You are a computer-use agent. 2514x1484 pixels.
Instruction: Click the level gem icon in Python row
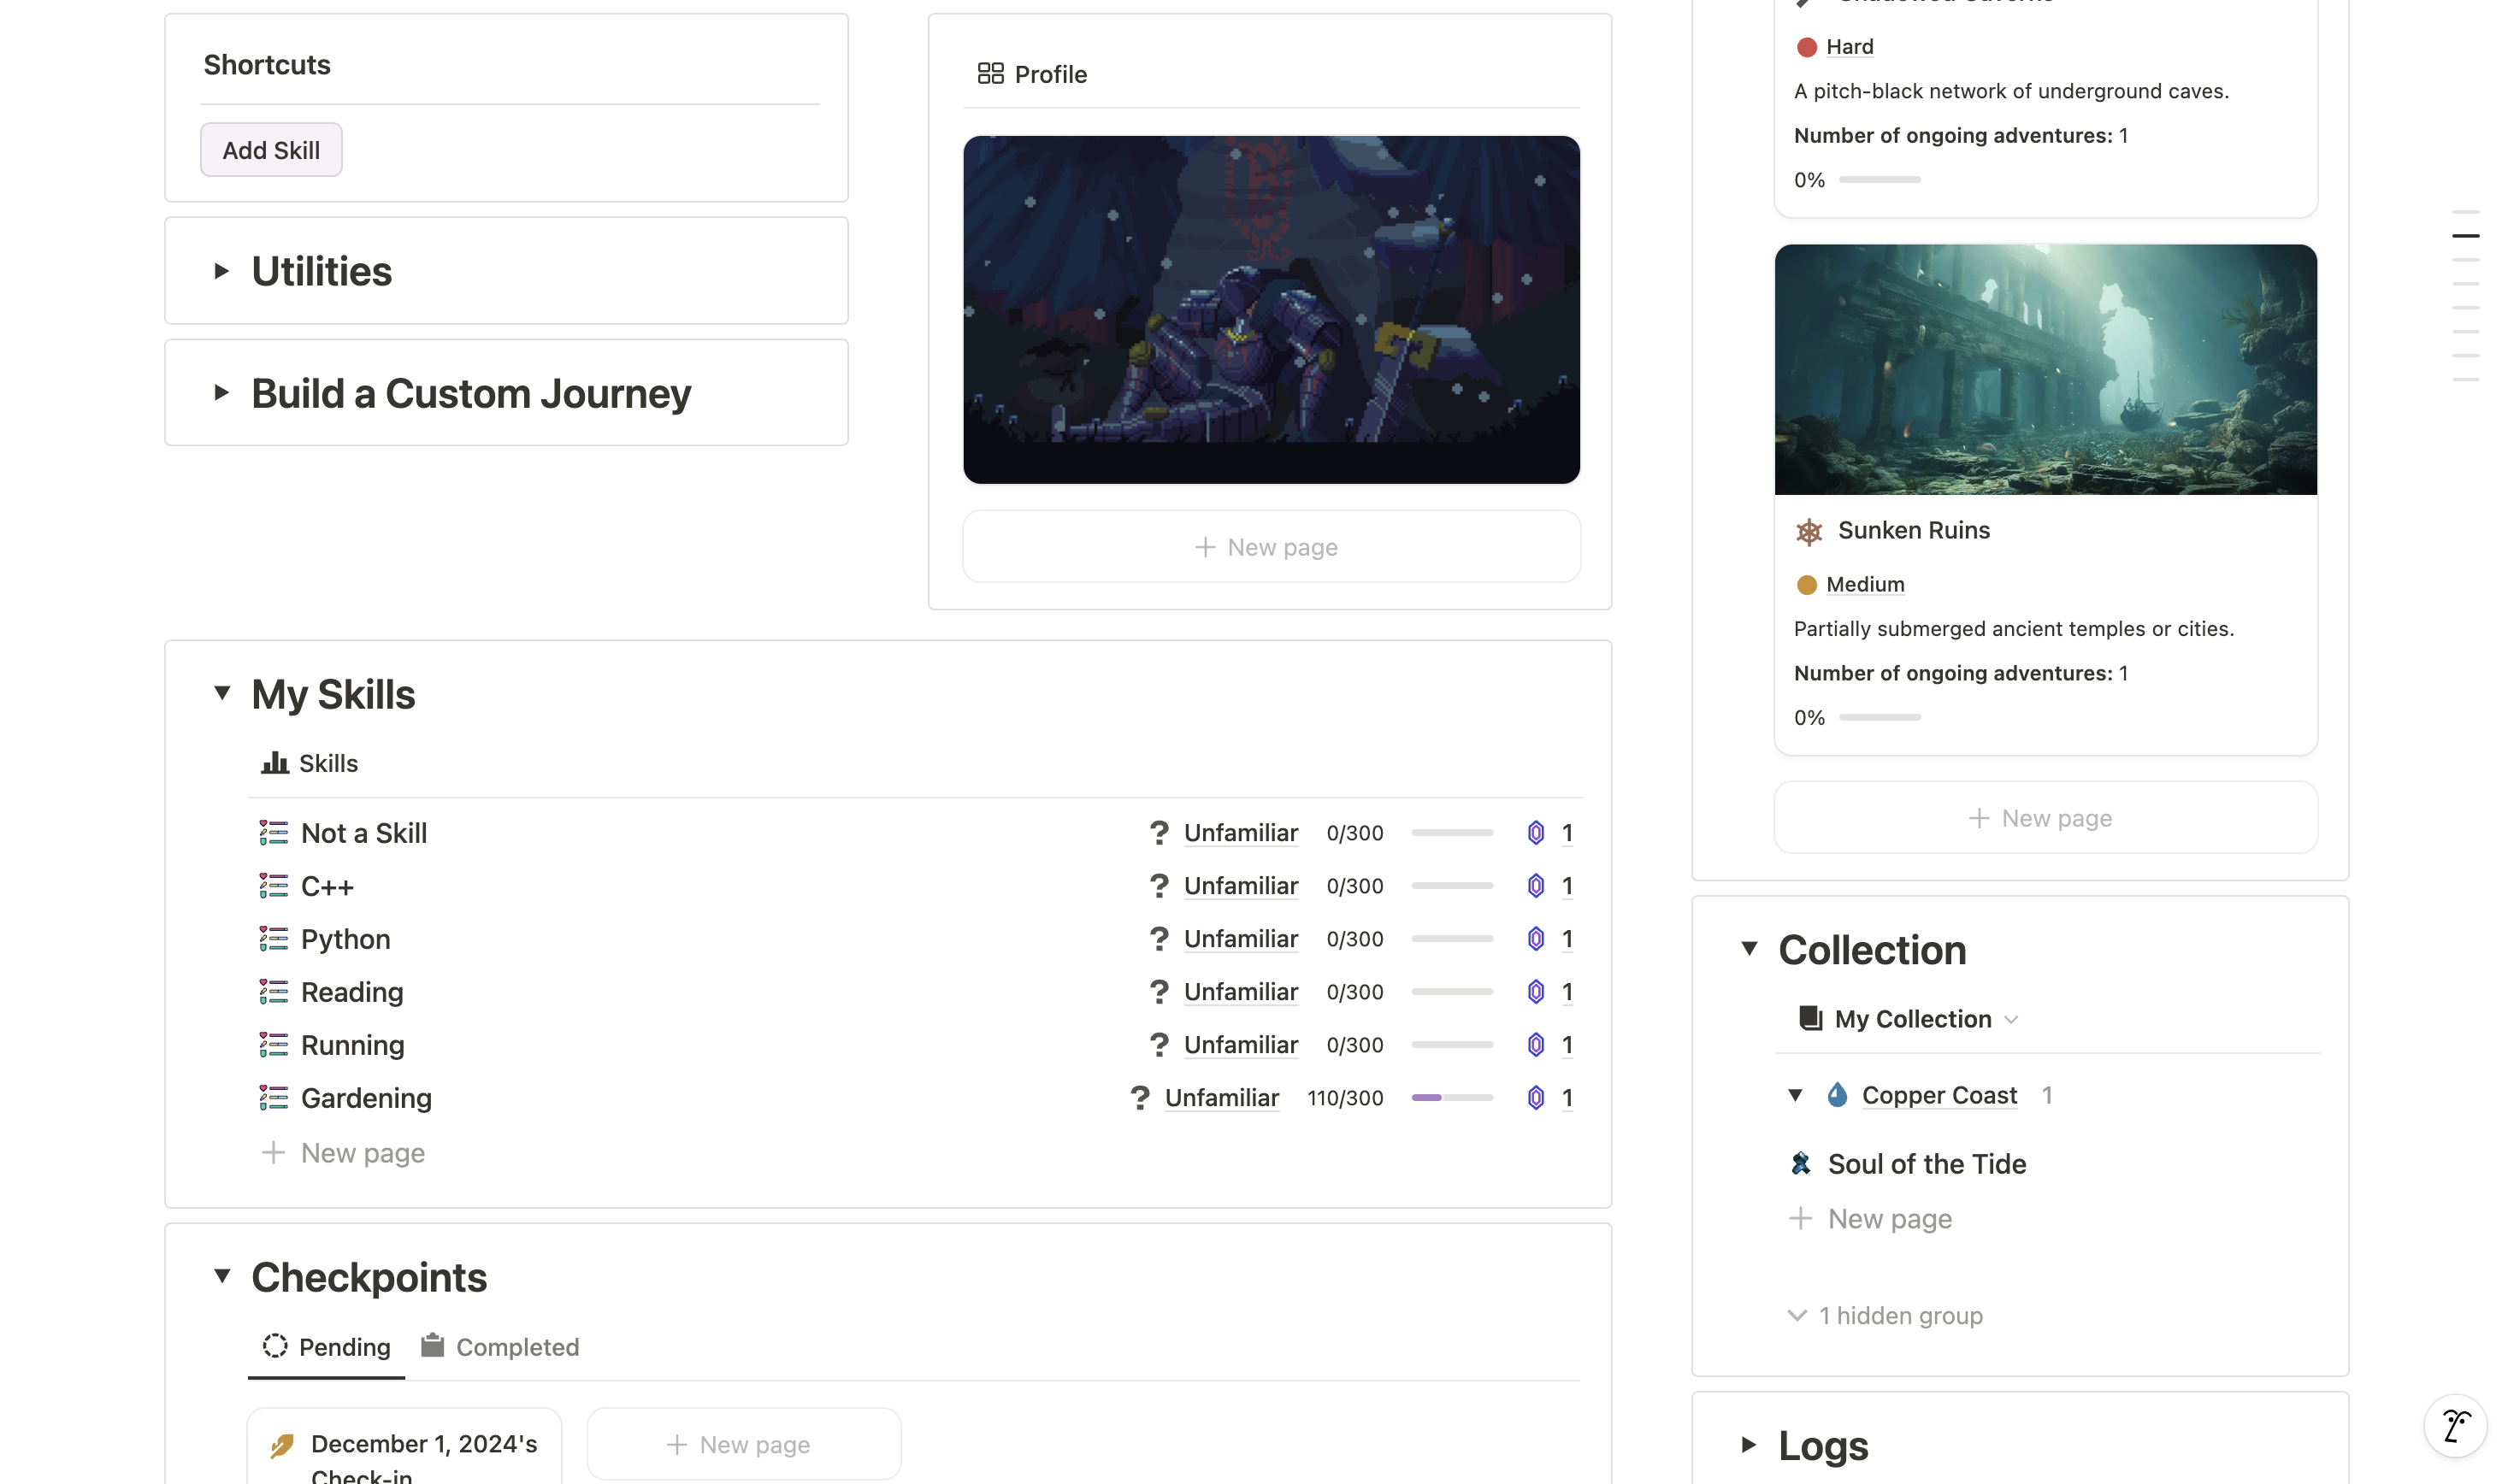click(1536, 939)
